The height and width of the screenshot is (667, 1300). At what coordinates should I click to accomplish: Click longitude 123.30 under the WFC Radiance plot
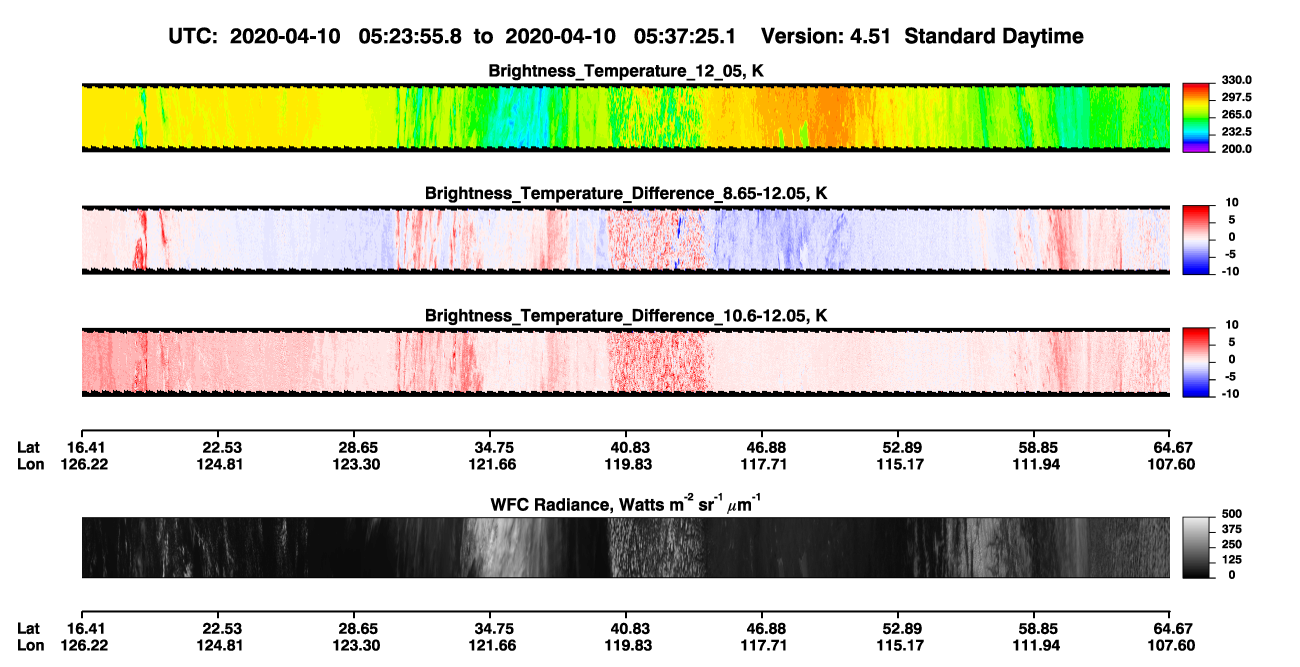point(357,644)
